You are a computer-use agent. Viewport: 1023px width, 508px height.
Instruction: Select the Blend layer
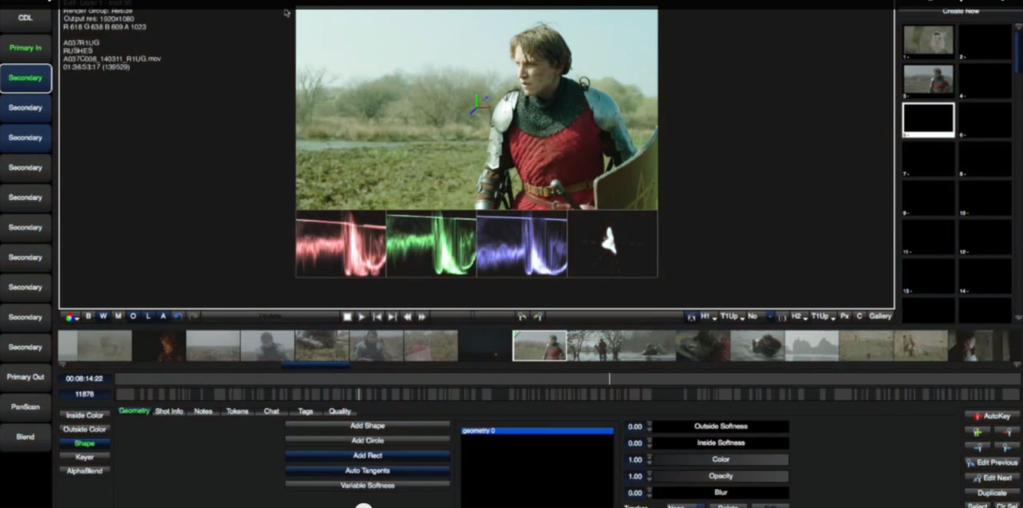pyautogui.click(x=25, y=437)
